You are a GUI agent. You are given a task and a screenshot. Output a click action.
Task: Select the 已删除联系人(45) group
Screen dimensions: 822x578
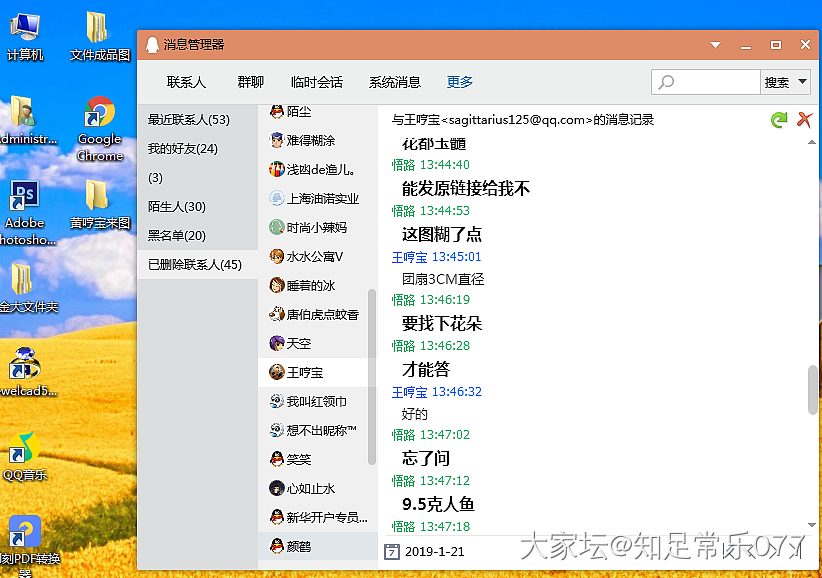coord(195,265)
